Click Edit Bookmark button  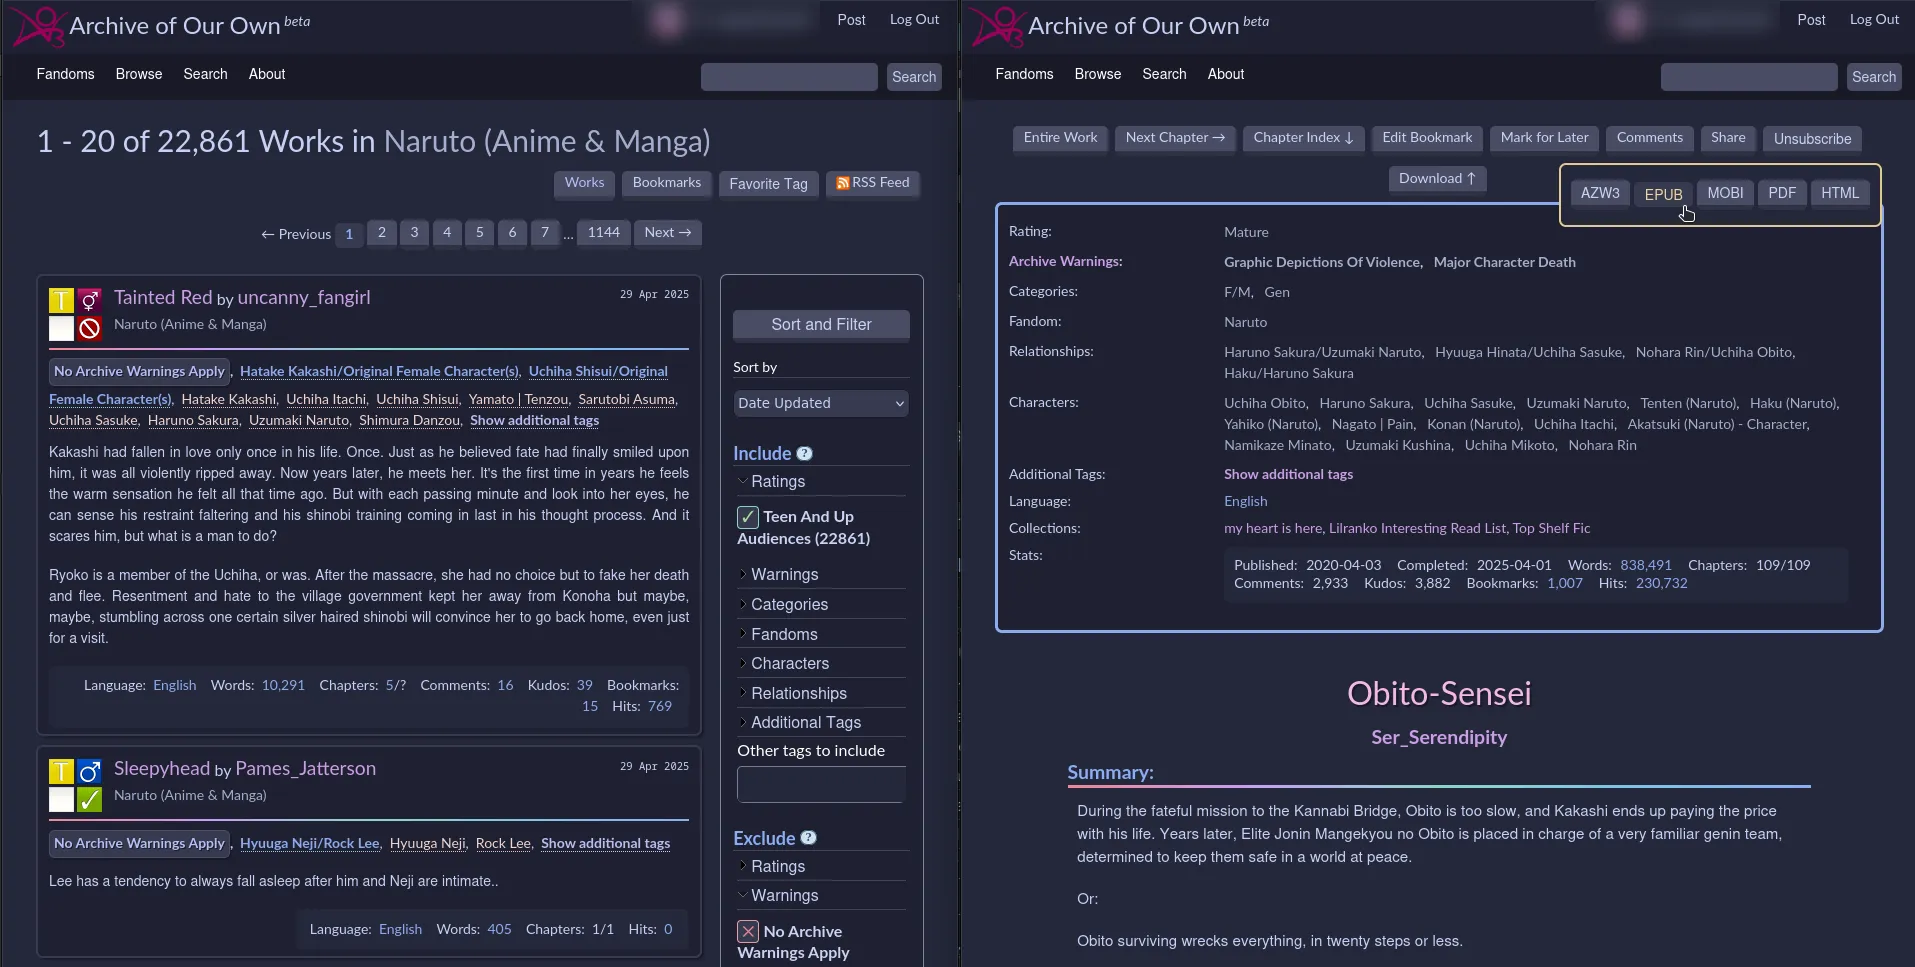click(x=1427, y=138)
